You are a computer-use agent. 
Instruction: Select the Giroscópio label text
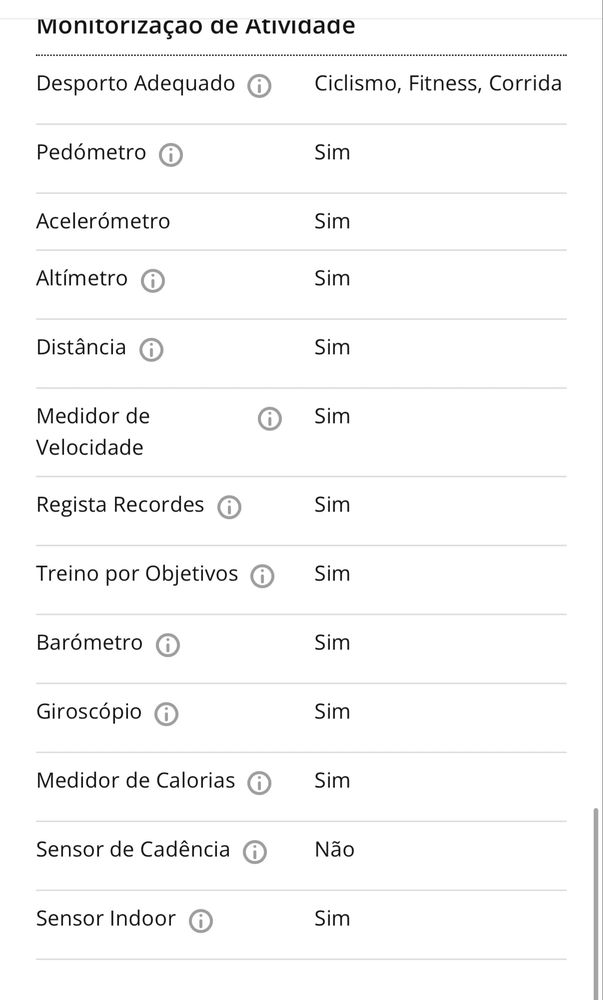point(89,712)
